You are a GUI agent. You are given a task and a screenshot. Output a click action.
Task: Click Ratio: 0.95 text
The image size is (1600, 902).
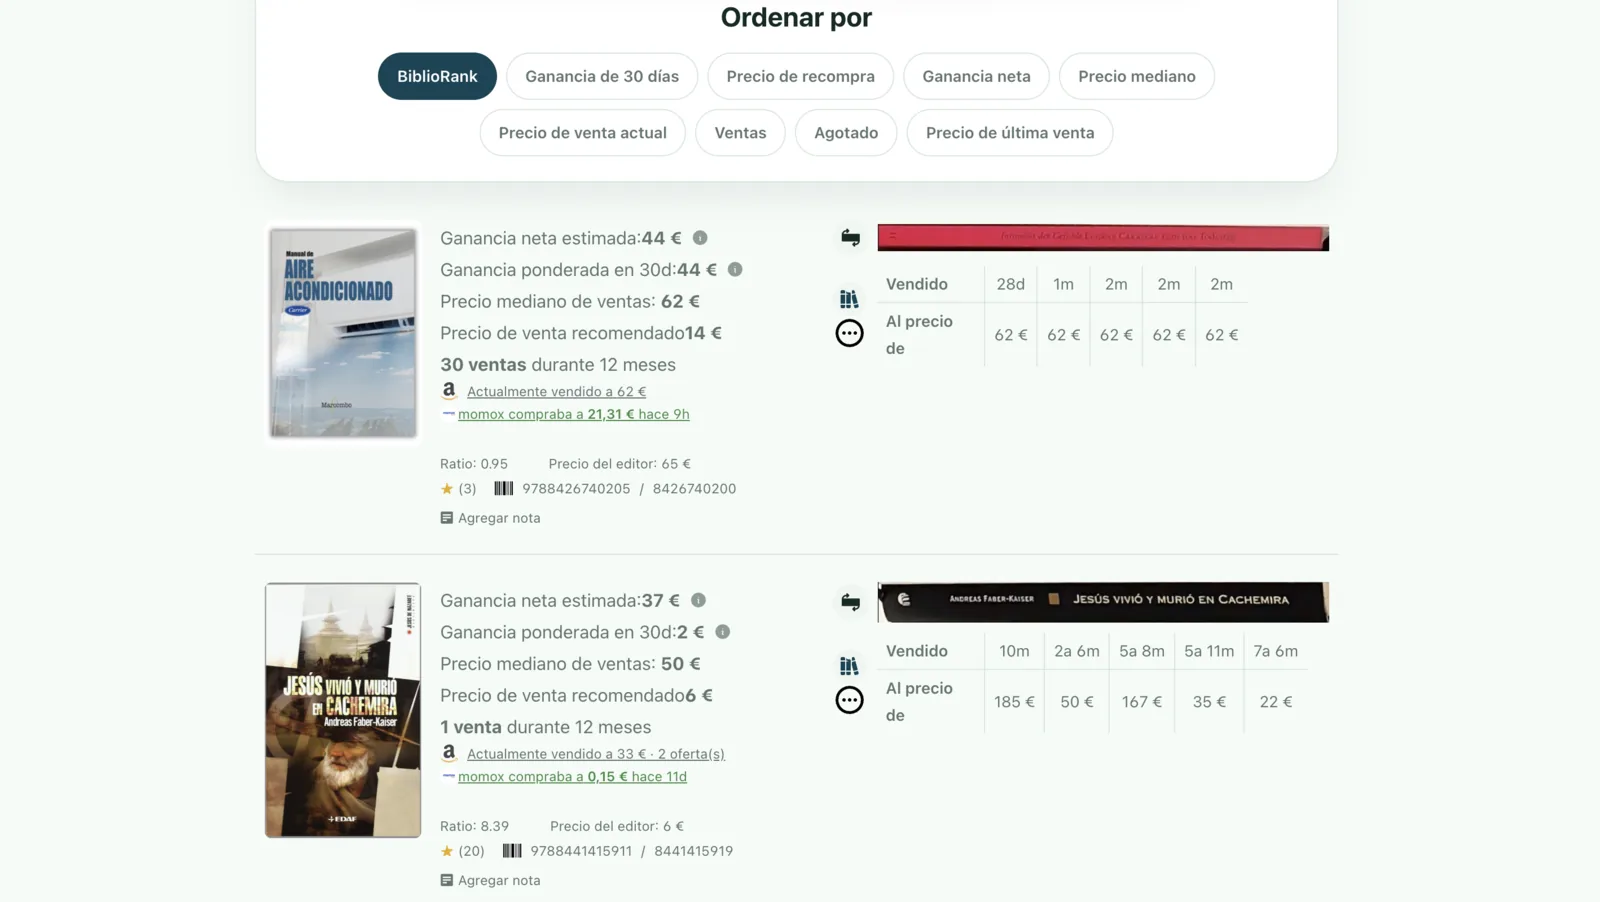click(474, 464)
